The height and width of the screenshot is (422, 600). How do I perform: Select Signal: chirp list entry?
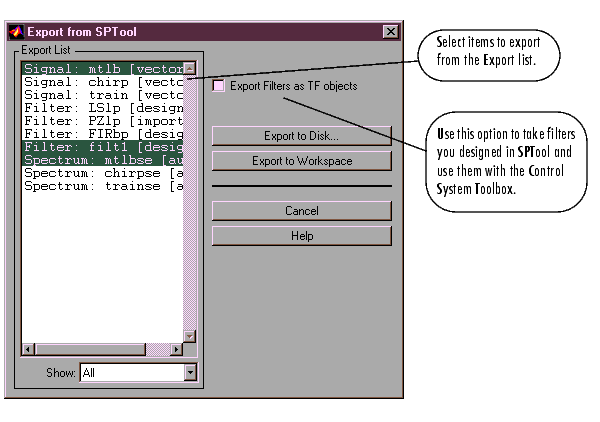point(103,82)
